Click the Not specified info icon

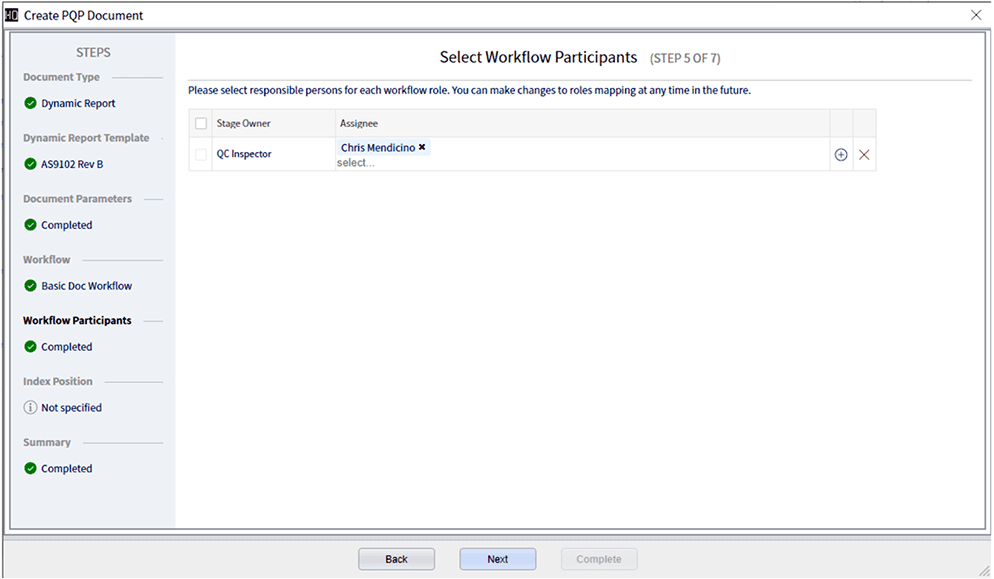31,408
